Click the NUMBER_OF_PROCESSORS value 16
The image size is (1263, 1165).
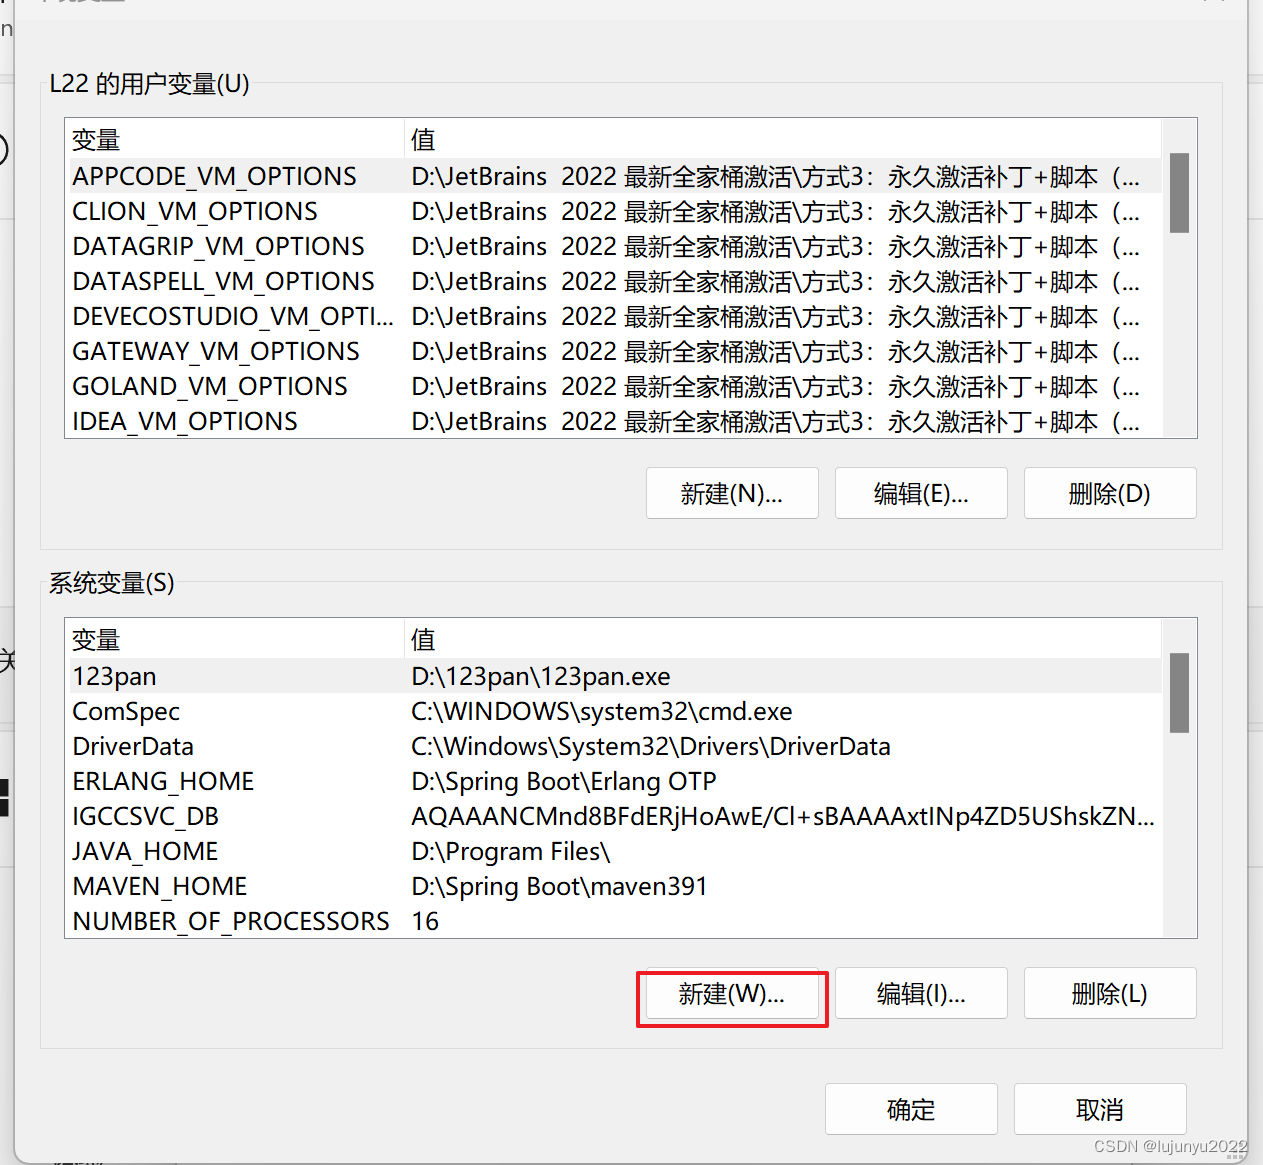pos(425,921)
